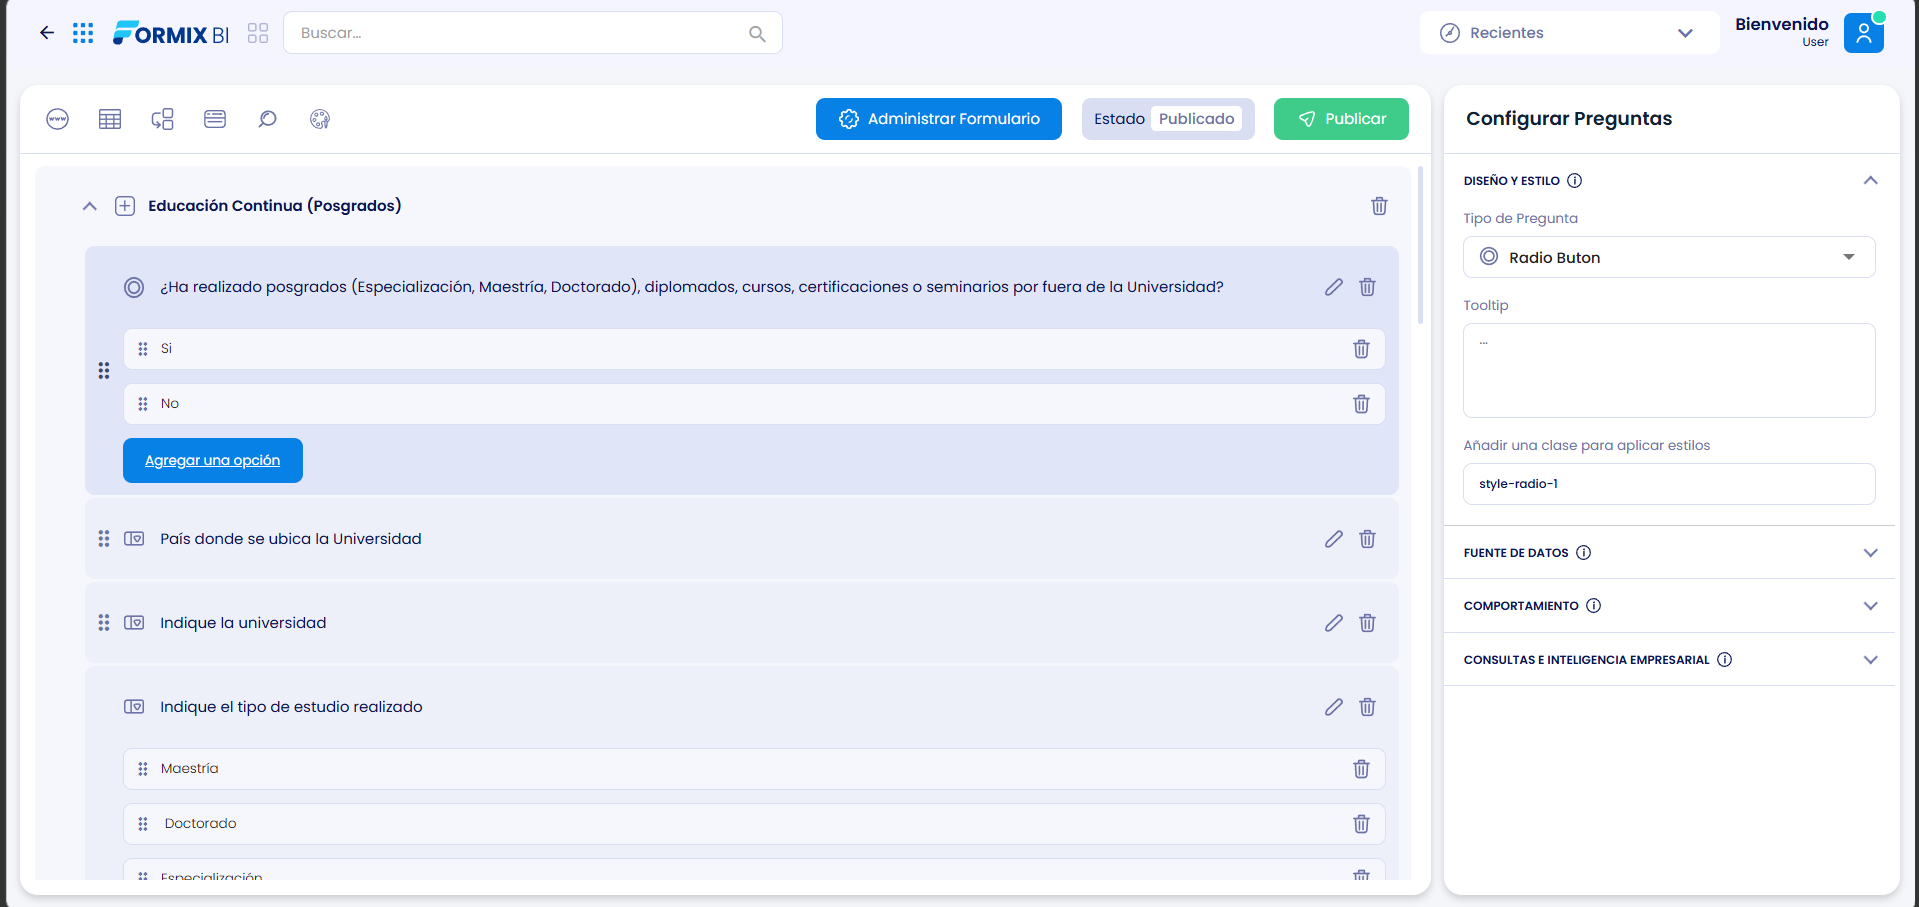Click the plus icon beside Educación Continua
Image resolution: width=1919 pixels, height=907 pixels.
[x=125, y=206]
